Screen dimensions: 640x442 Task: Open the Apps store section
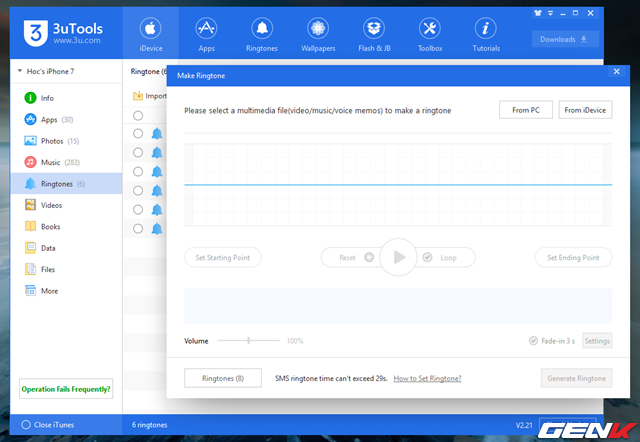tap(206, 34)
